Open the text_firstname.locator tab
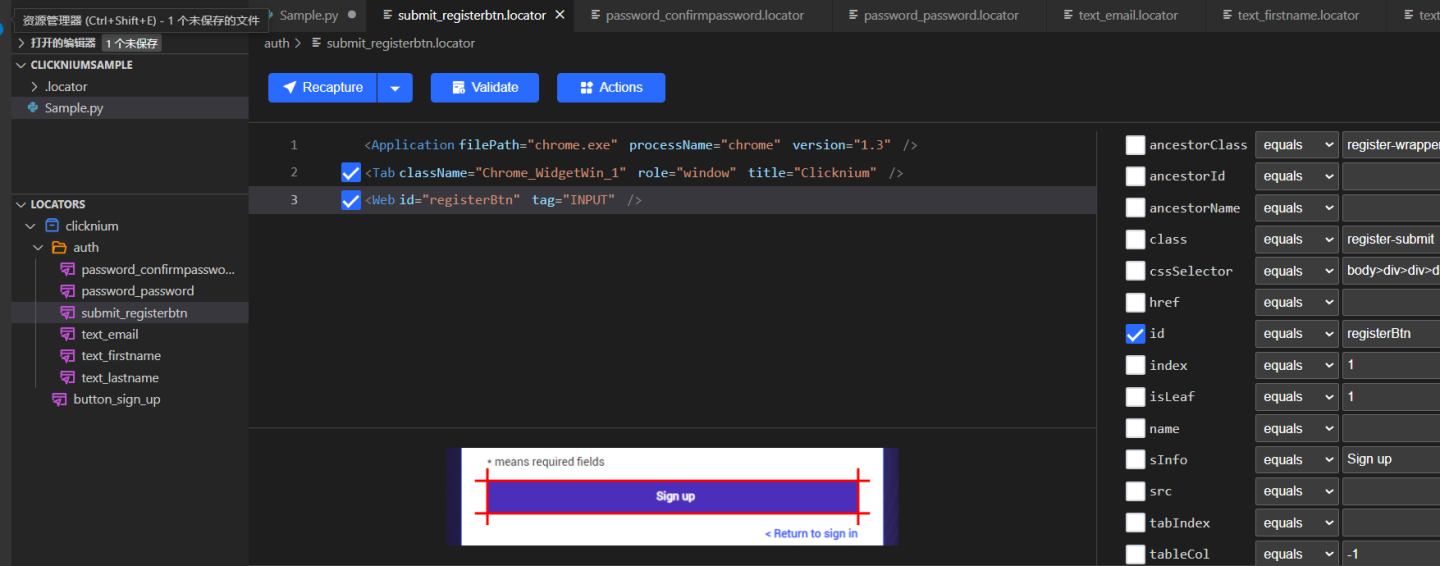The image size is (1440, 566). pos(1297,15)
